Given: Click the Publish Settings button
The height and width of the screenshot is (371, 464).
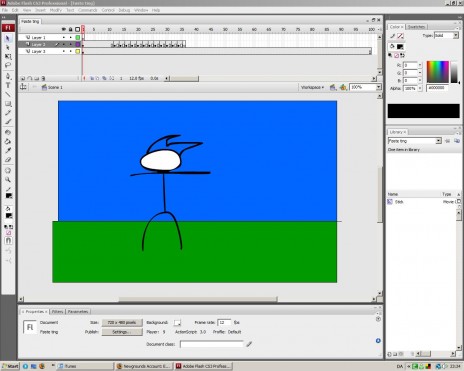Looking at the screenshot, I should pyautogui.click(x=122, y=332).
